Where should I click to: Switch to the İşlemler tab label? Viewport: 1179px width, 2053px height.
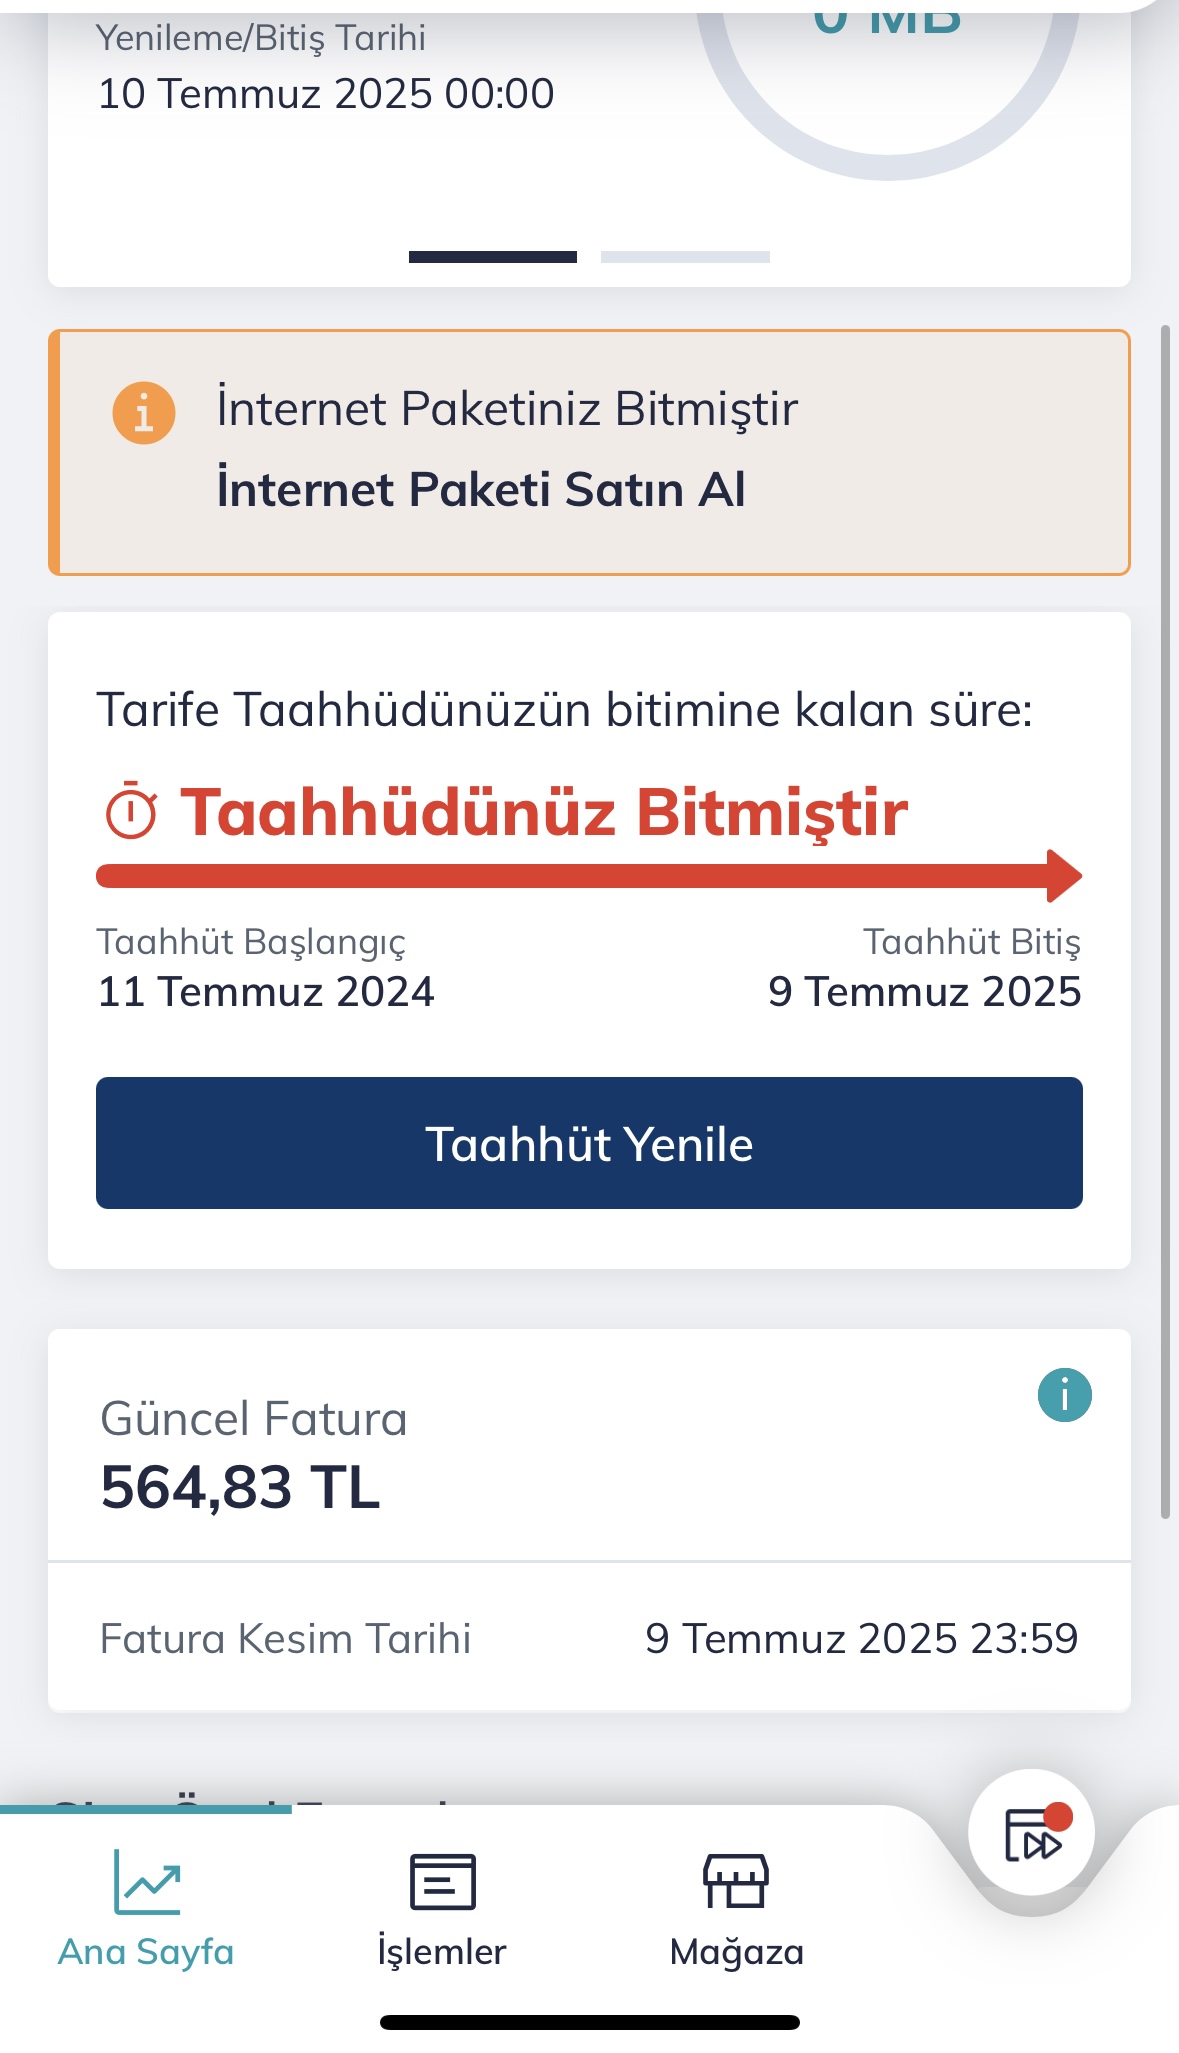pyautogui.click(x=442, y=1951)
